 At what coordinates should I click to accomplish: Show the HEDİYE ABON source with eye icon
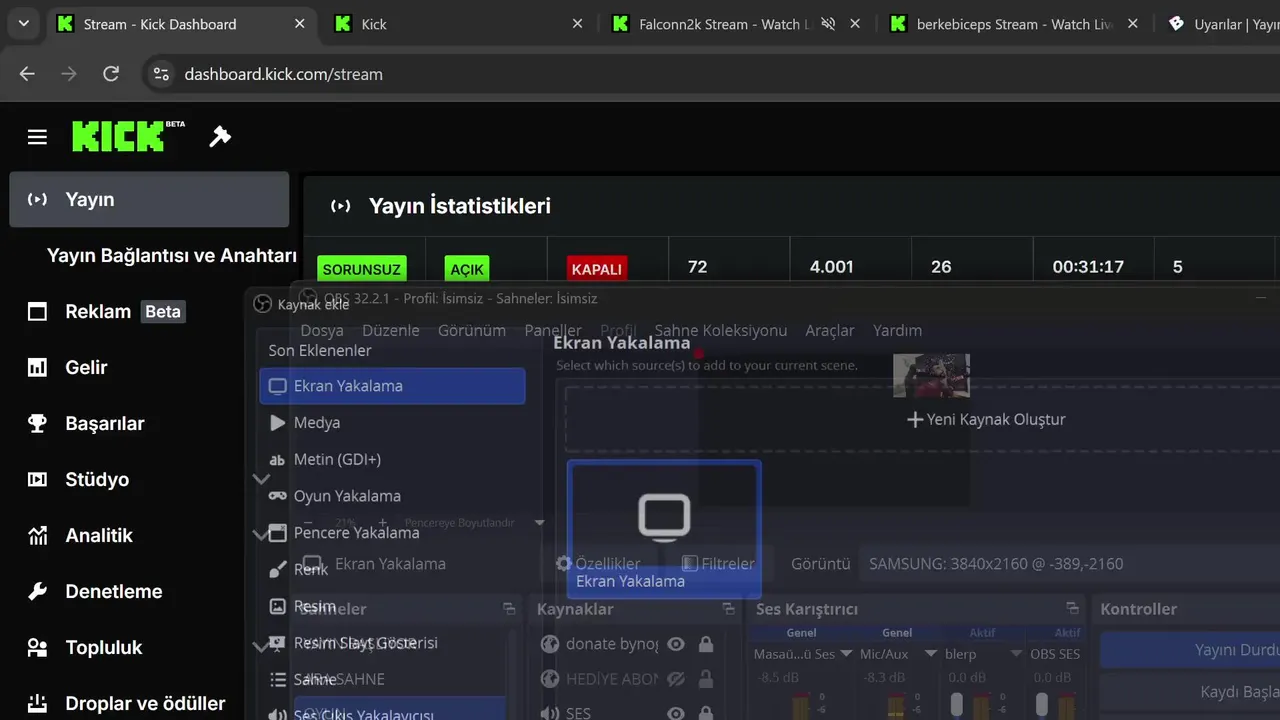(676, 680)
